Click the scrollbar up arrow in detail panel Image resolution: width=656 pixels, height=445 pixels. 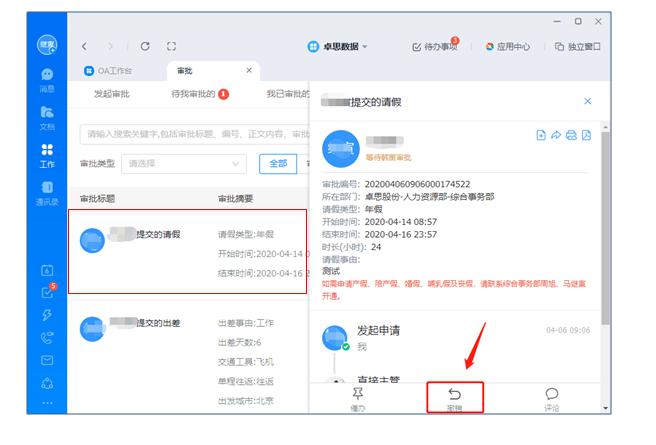coord(605,127)
